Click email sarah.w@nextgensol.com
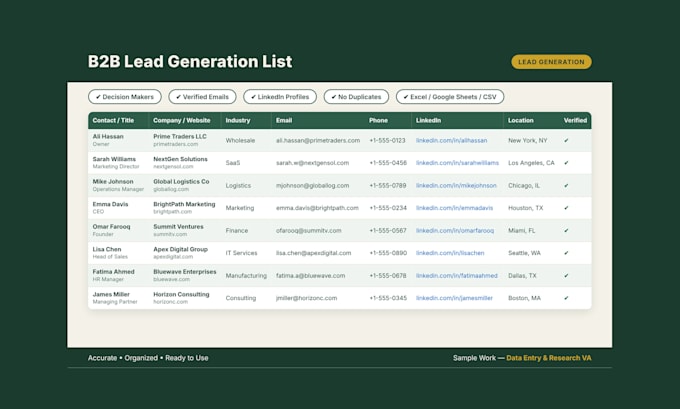 click(313, 163)
